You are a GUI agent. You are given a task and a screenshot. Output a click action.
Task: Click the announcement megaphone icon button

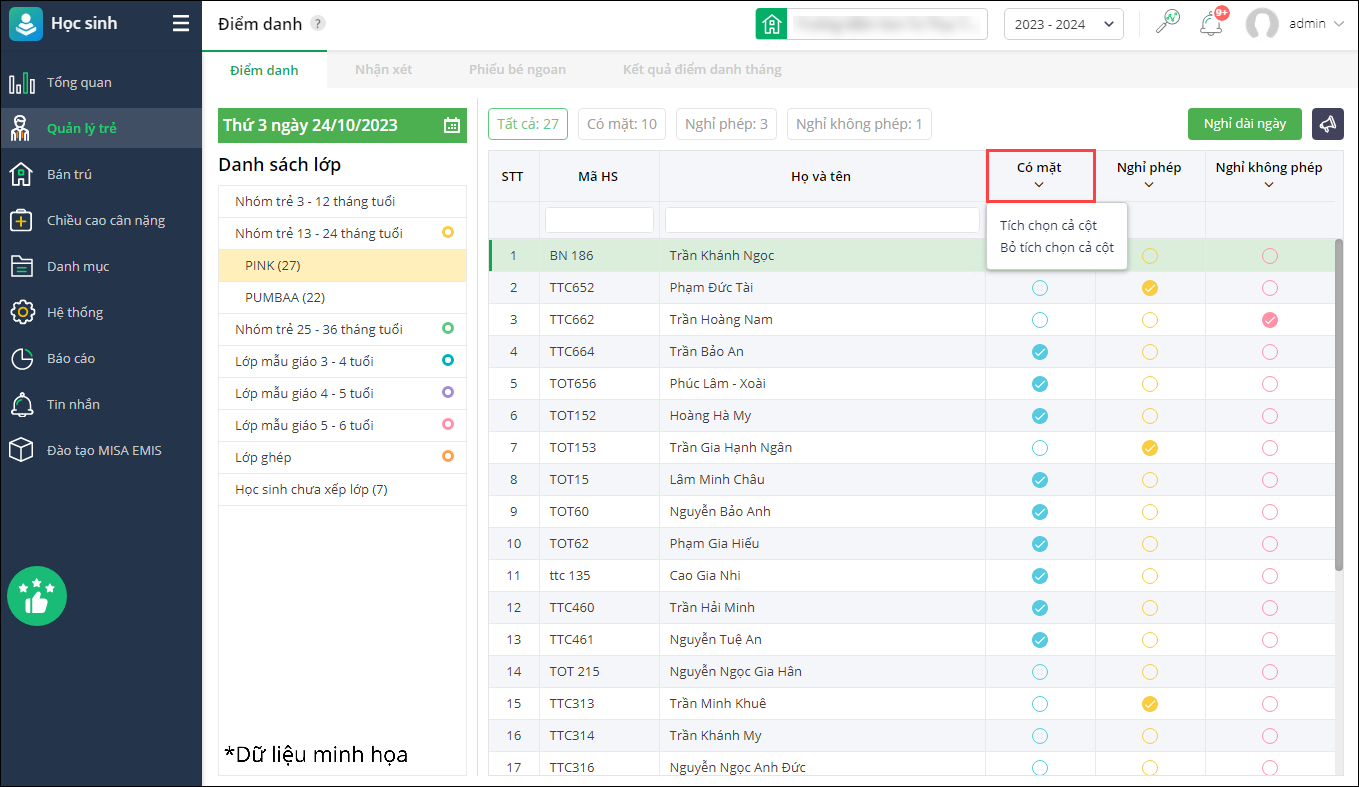1327,124
